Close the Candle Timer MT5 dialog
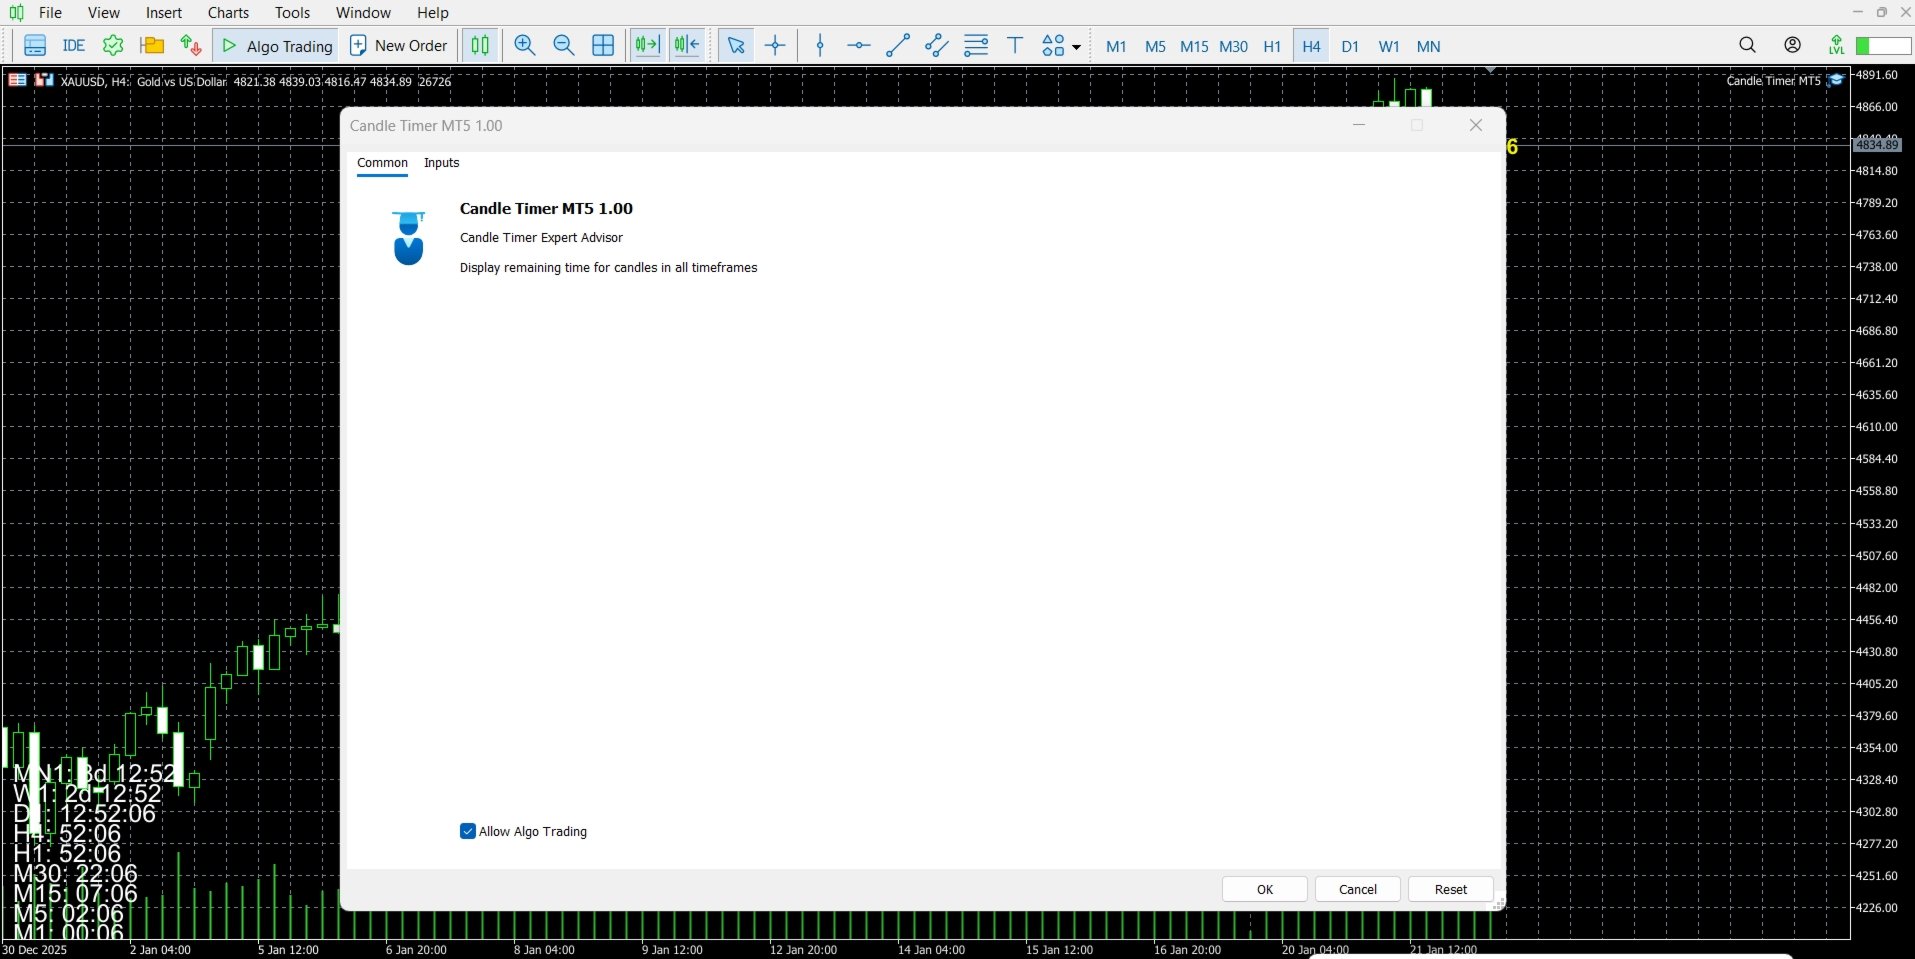Image resolution: width=1915 pixels, height=959 pixels. coord(1476,125)
